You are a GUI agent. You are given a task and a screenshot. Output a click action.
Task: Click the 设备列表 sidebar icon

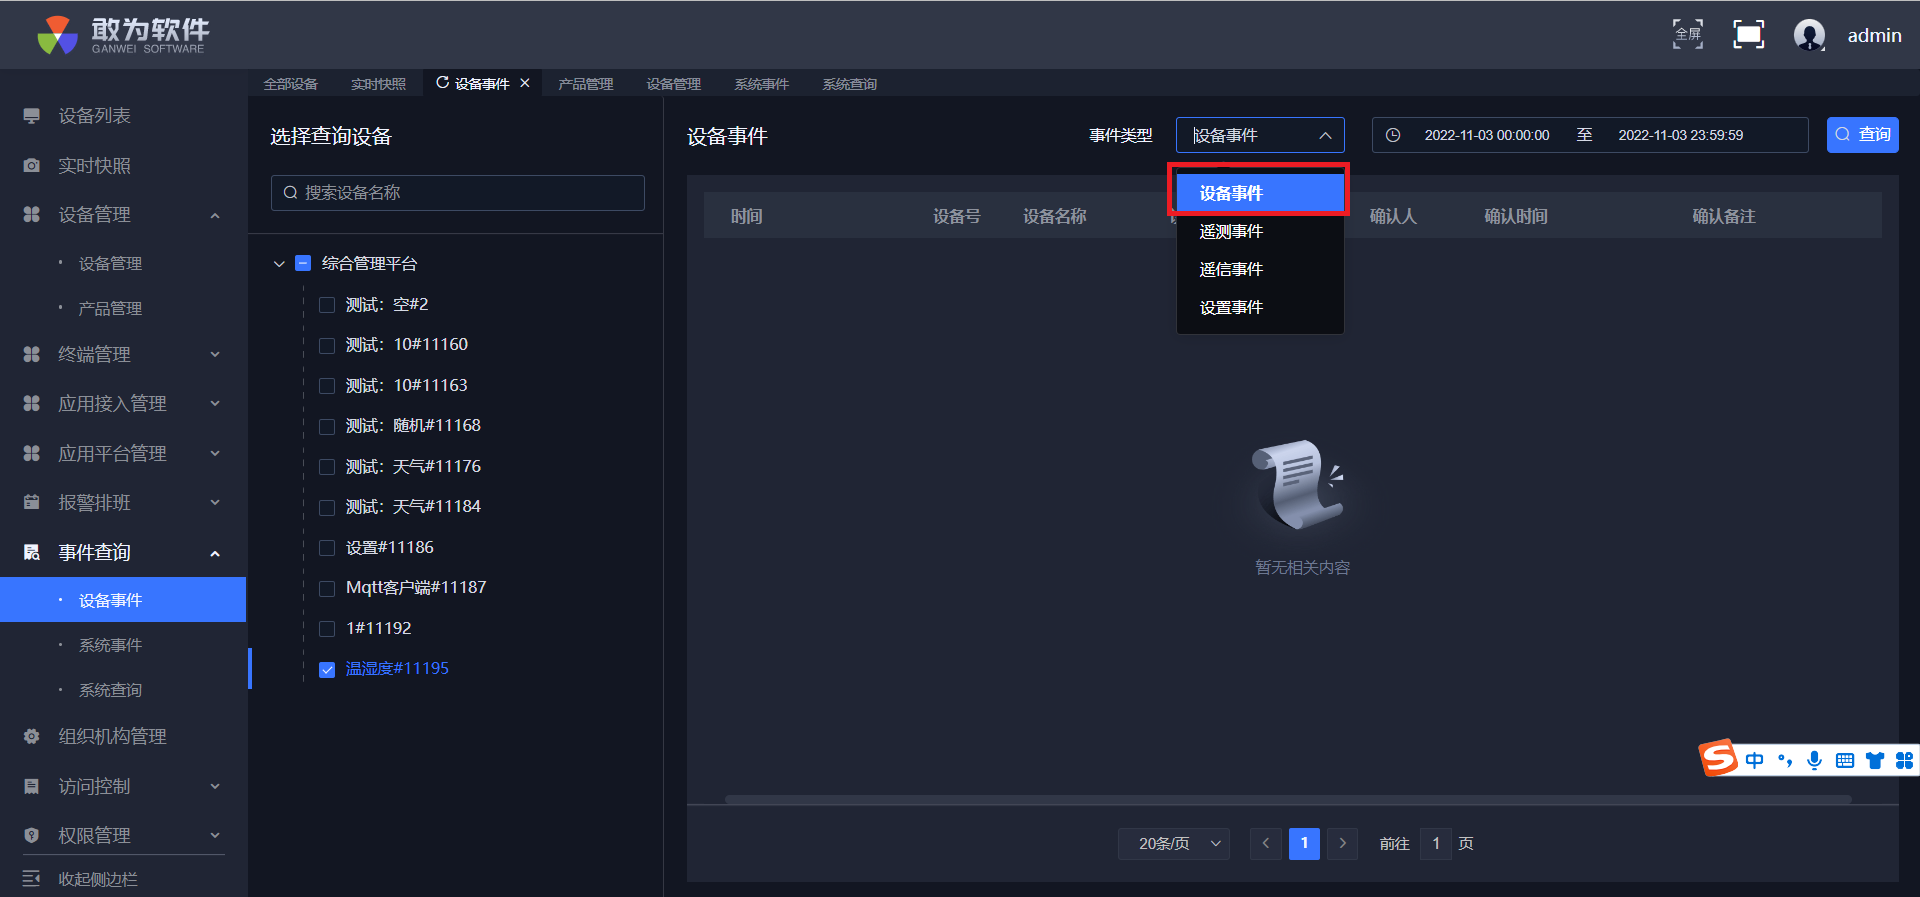pos(32,116)
